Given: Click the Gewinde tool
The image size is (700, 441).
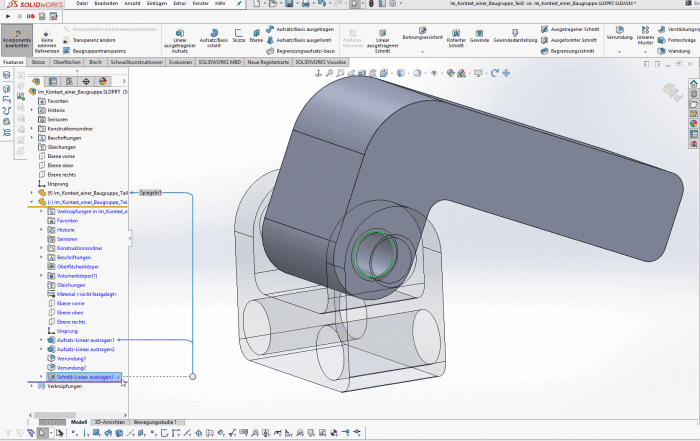Looking at the screenshot, I should coord(479,36).
